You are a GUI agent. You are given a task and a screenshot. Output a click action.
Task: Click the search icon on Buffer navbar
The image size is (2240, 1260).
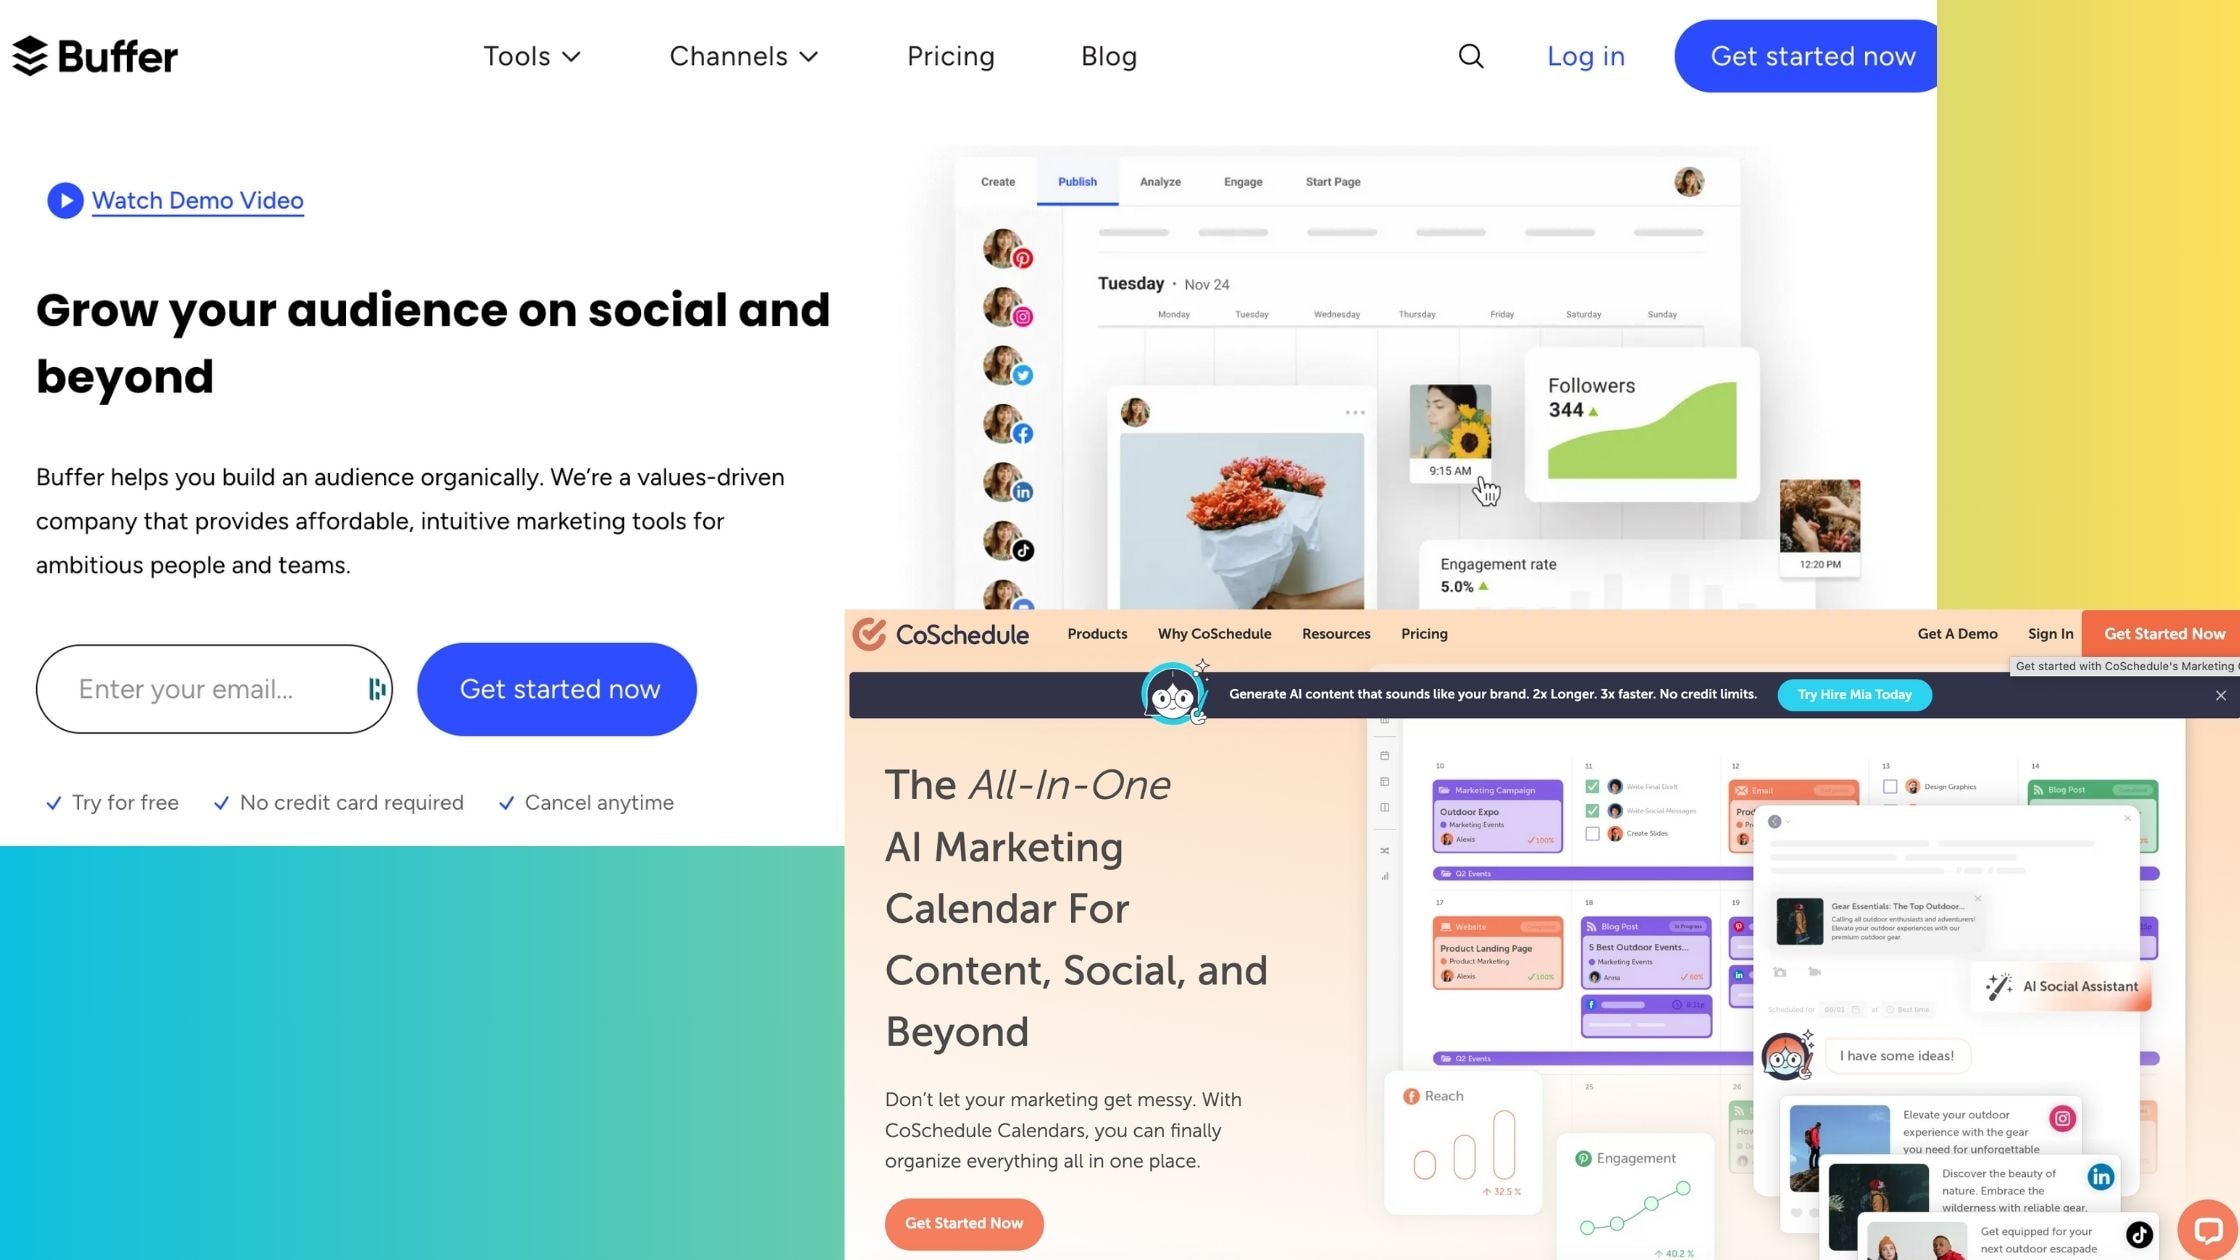pos(1471,57)
